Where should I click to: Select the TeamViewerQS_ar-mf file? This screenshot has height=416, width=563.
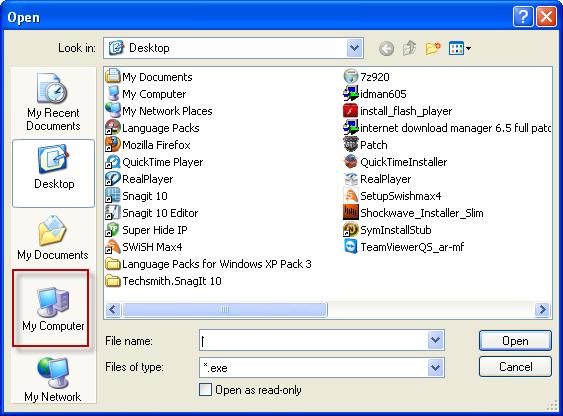pos(404,247)
